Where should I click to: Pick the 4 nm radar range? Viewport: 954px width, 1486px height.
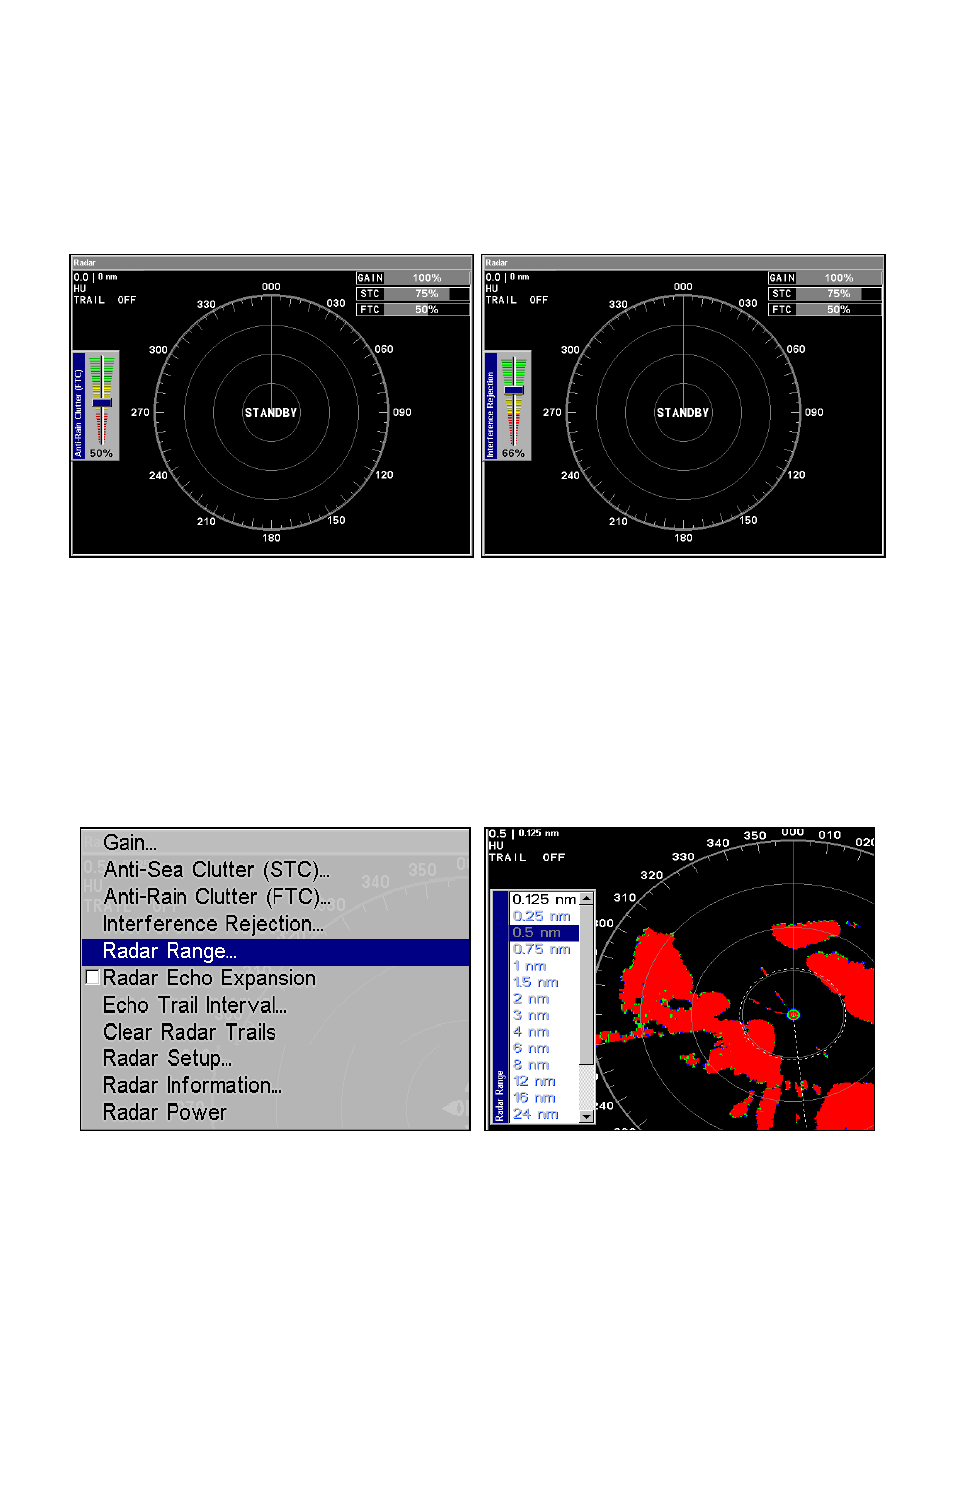[545, 1032]
